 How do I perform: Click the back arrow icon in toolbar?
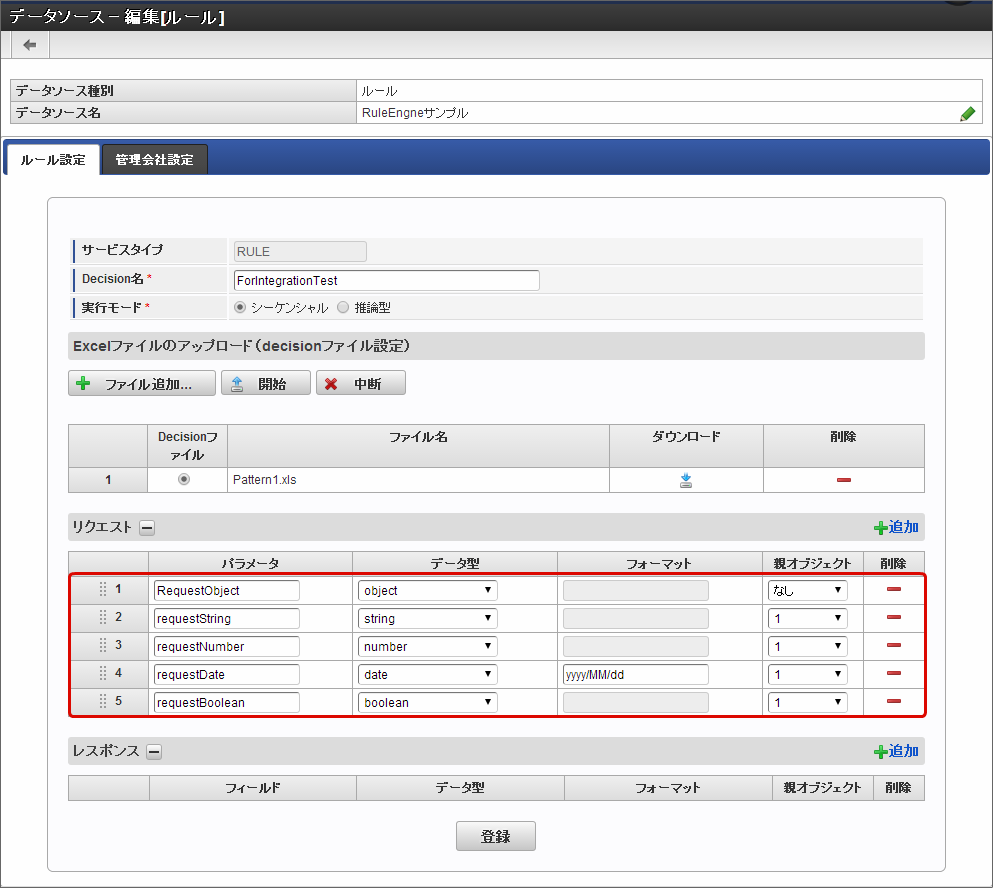(x=30, y=45)
